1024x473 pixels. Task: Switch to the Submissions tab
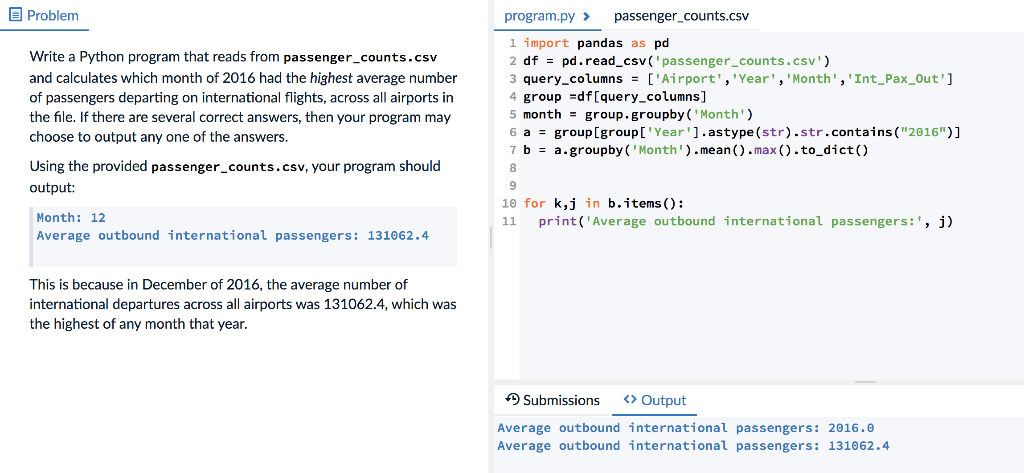coord(553,400)
